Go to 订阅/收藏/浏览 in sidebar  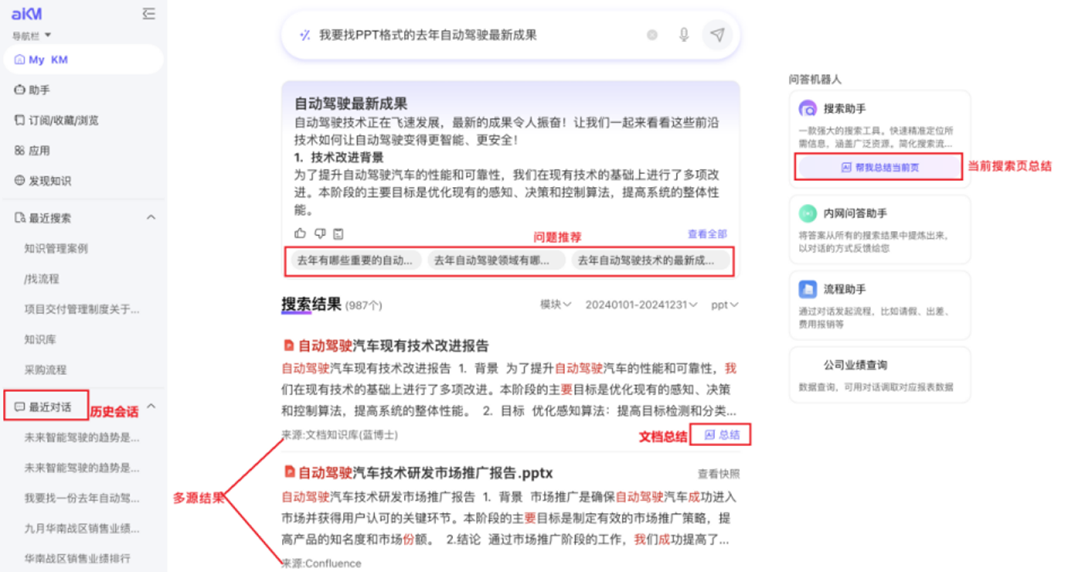(62, 120)
